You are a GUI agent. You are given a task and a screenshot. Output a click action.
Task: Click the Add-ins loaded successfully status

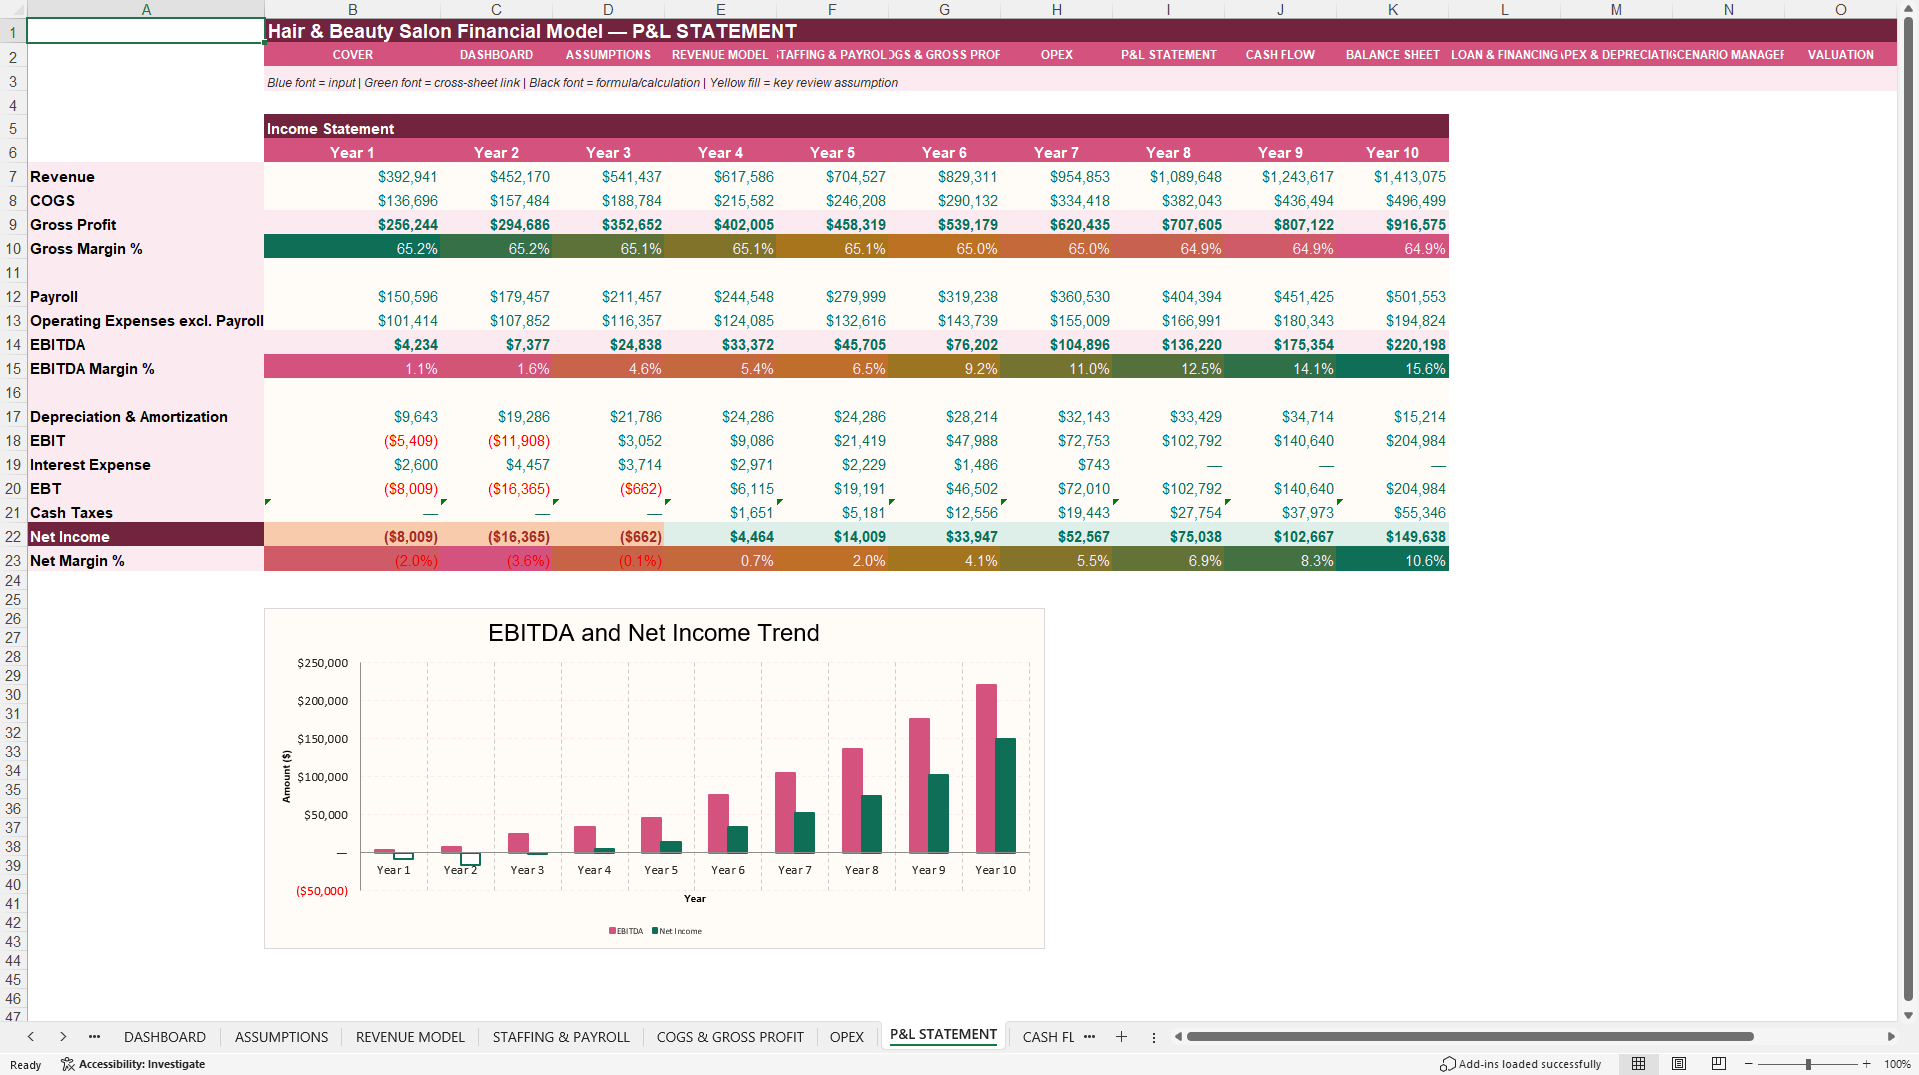pyautogui.click(x=1520, y=1064)
